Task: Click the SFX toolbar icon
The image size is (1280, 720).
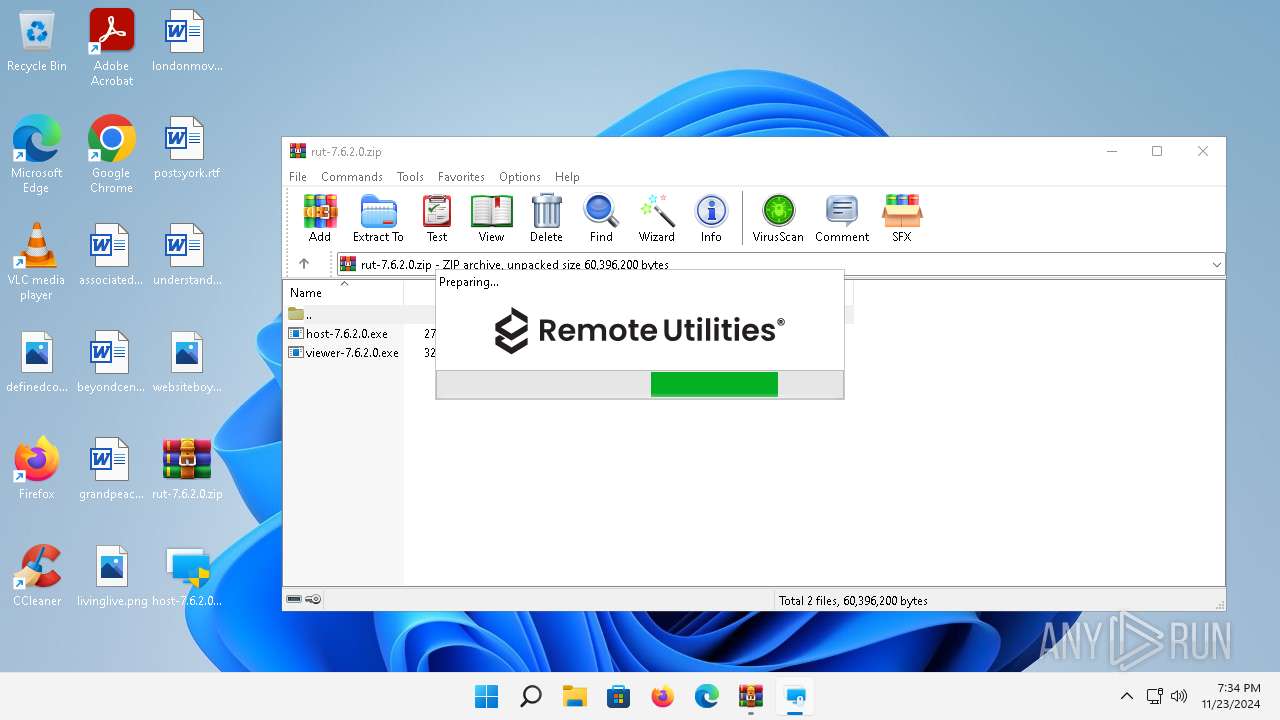Action: click(x=902, y=218)
